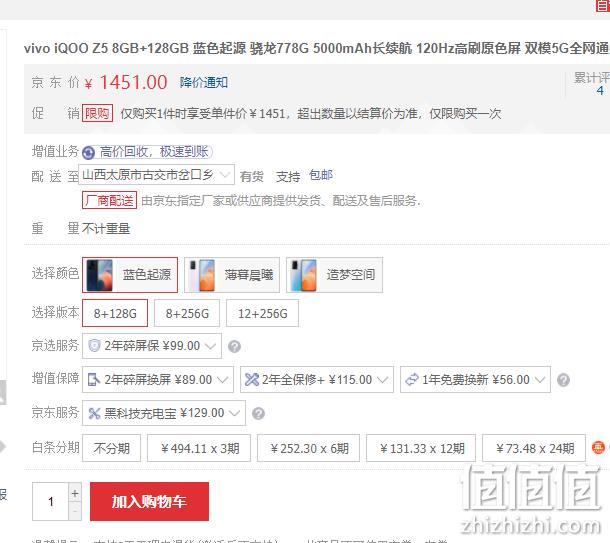Click the quantity input field showing 1

point(50,501)
